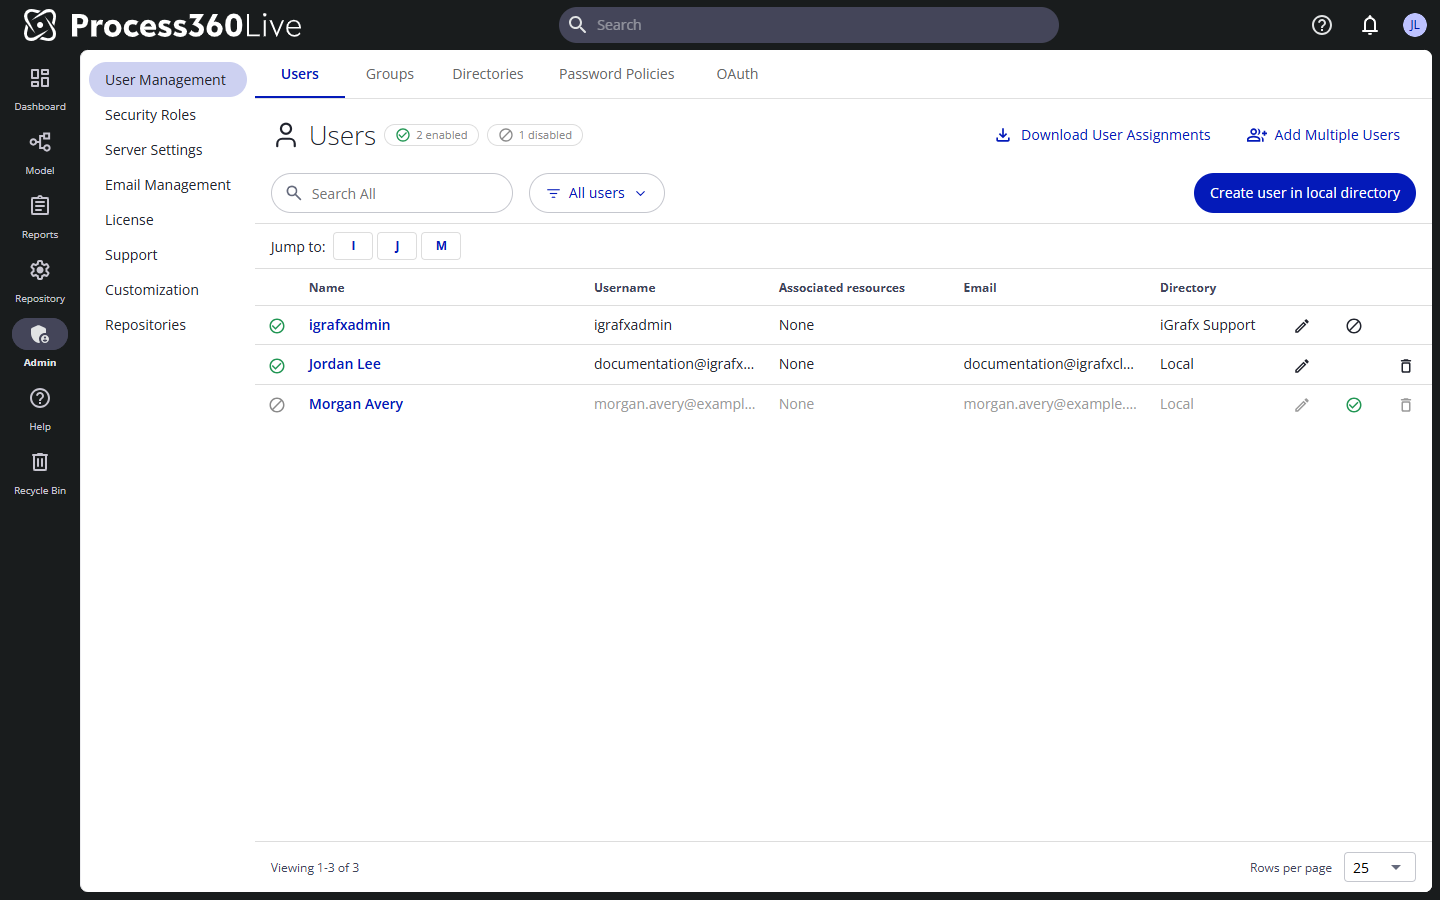This screenshot has height=900, width=1440.
Task: Click the Process360 Live logo
Action: (x=162, y=25)
